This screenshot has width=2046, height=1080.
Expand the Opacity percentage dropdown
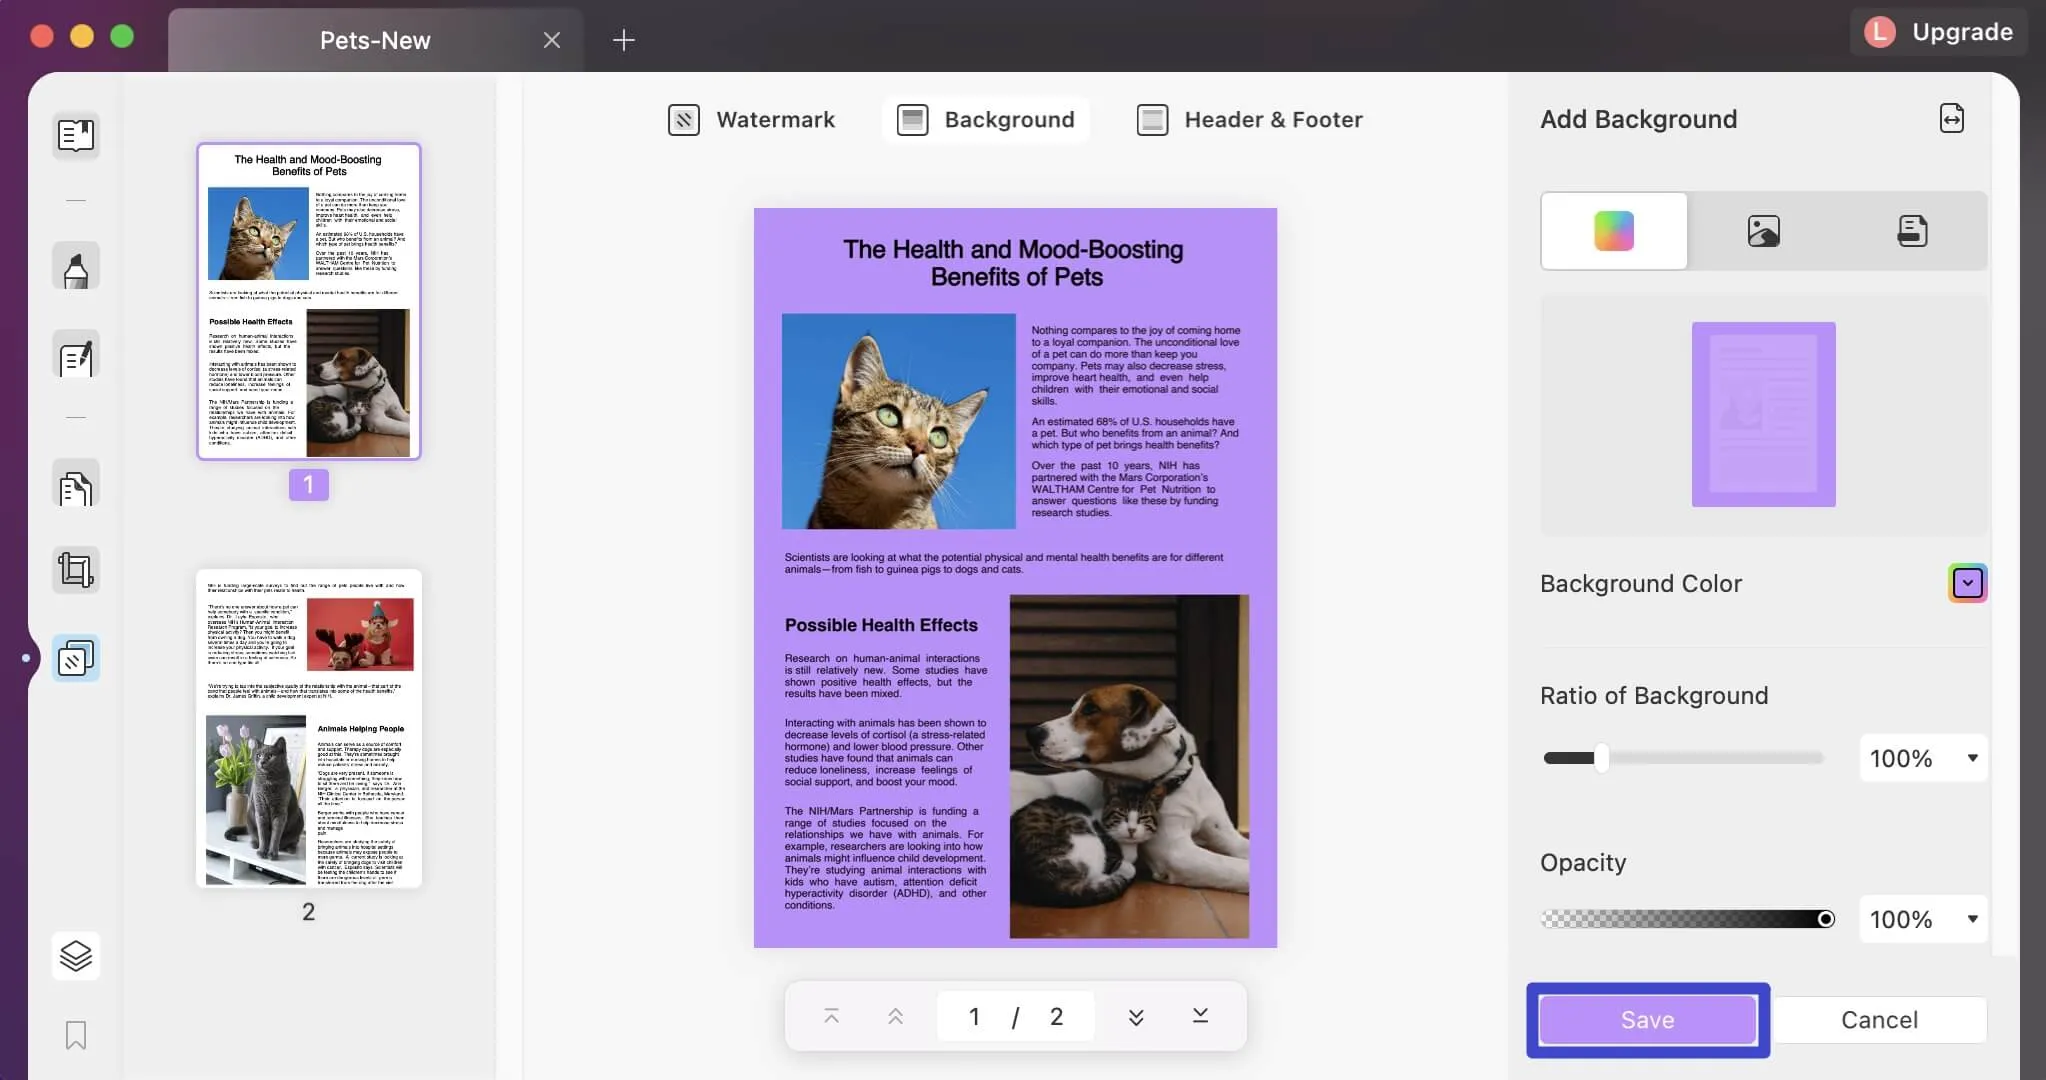(x=1970, y=918)
